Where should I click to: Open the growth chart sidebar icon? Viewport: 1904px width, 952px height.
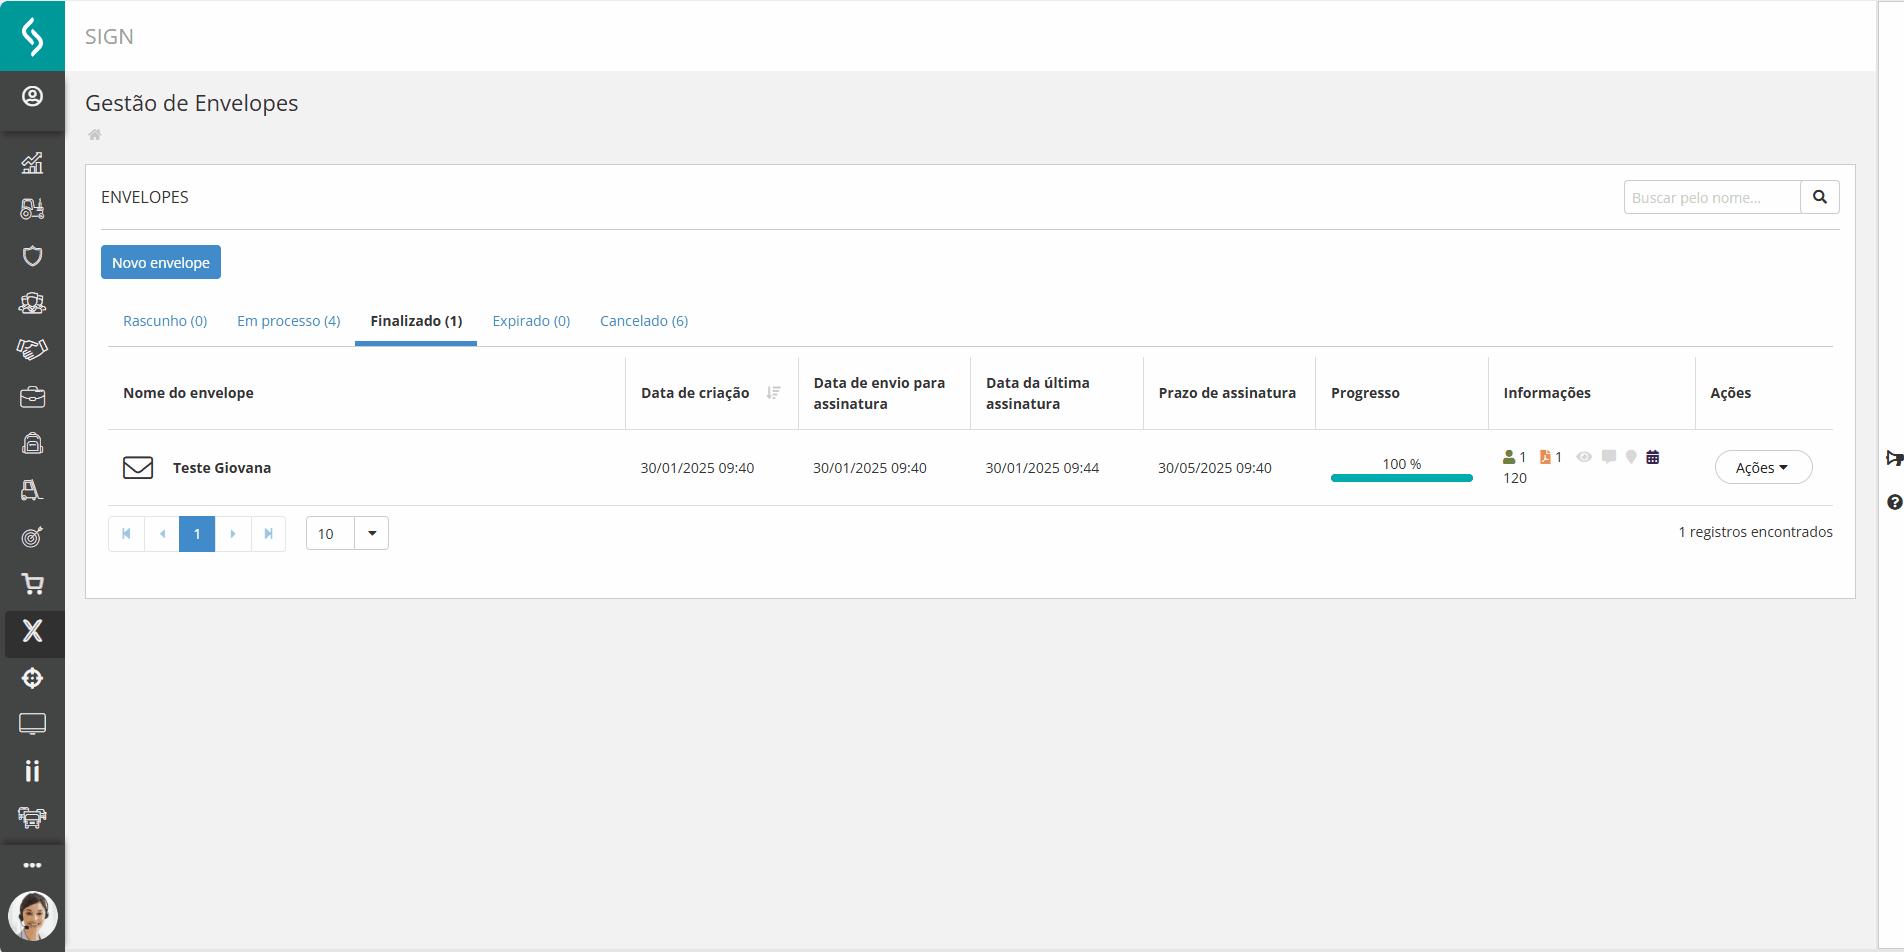tap(32, 162)
